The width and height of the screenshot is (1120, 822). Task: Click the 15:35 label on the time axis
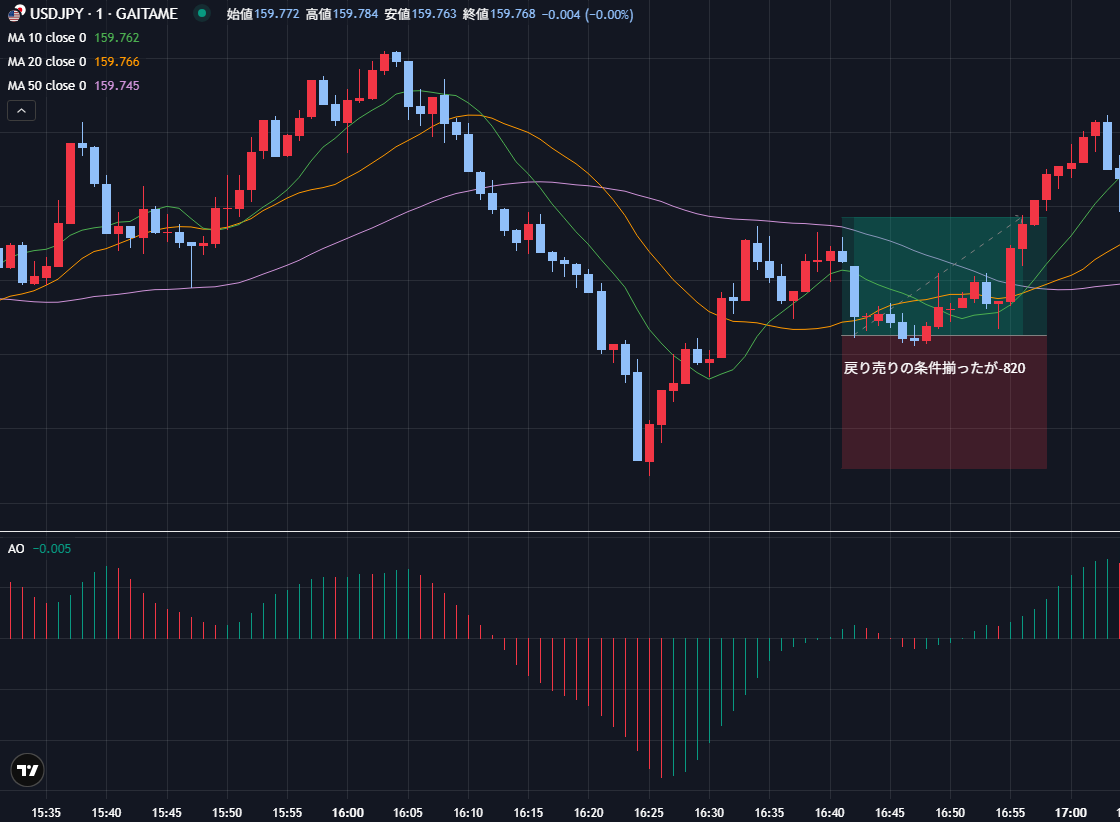click(x=46, y=812)
